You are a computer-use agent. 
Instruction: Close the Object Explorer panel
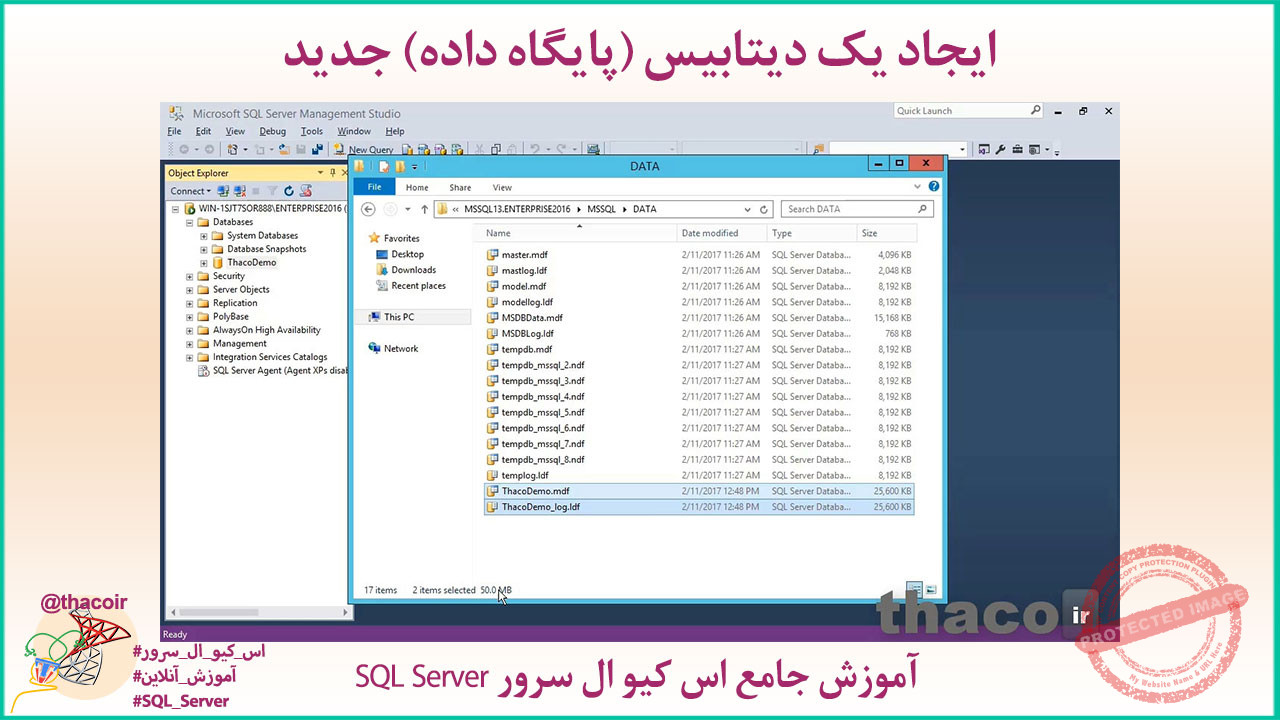tap(344, 173)
